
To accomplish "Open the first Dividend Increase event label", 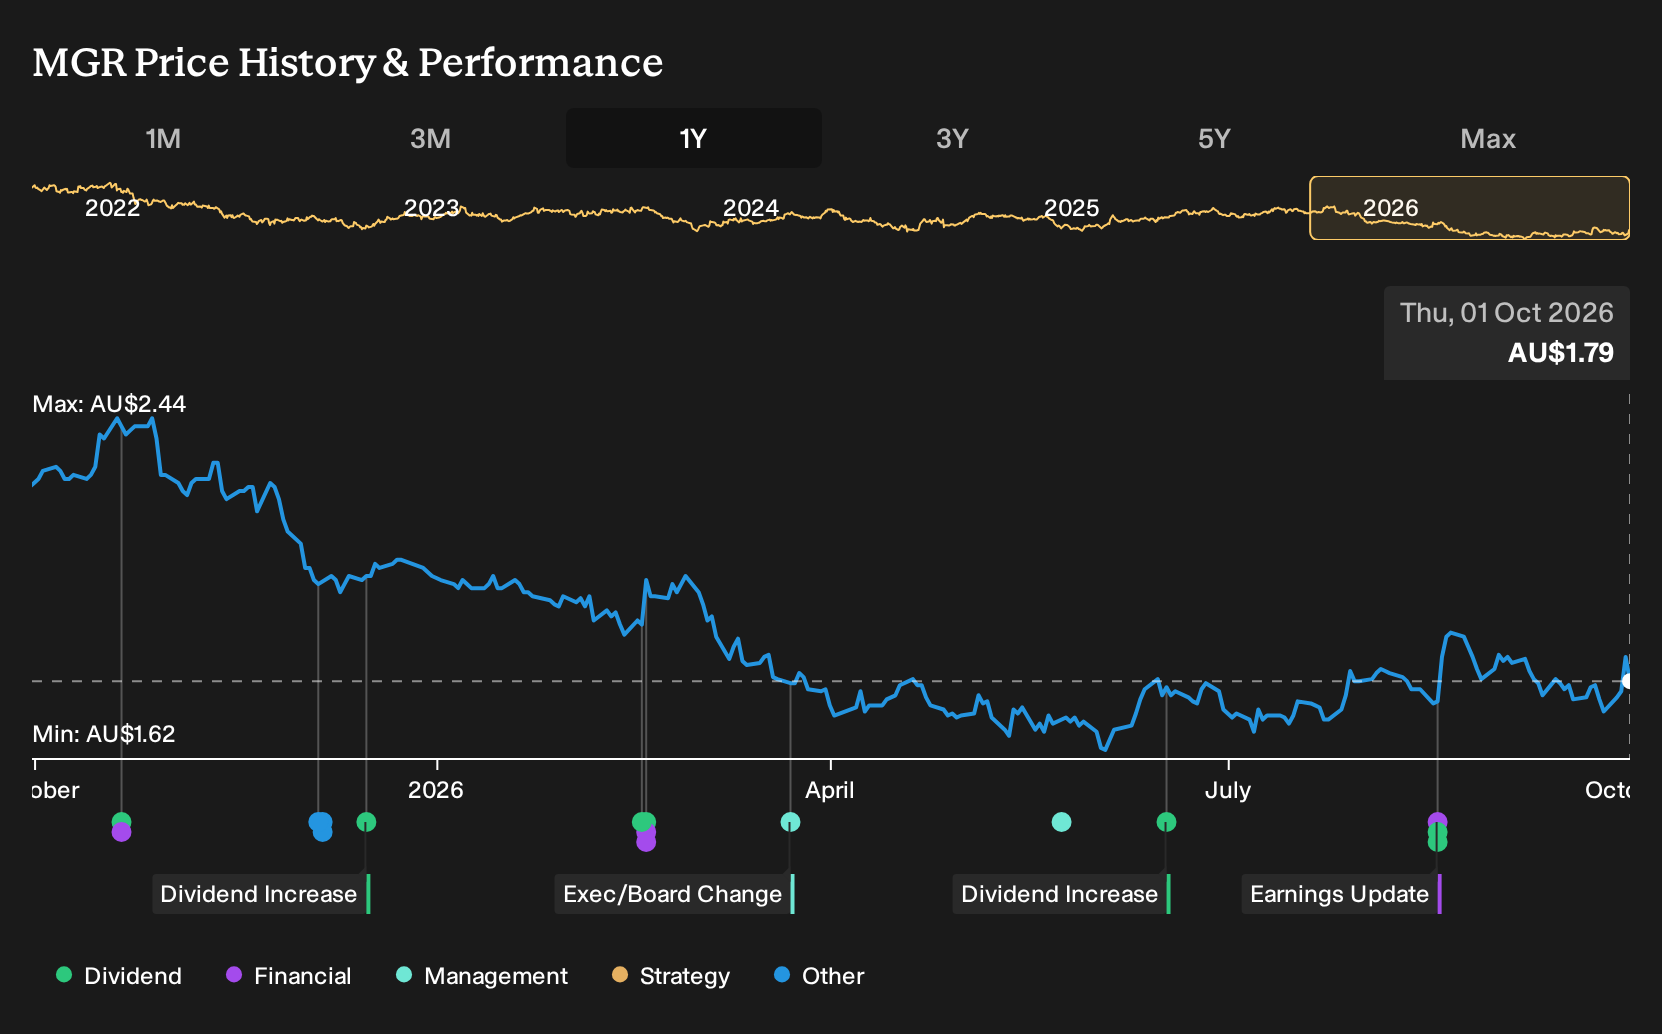I will click(x=259, y=894).
